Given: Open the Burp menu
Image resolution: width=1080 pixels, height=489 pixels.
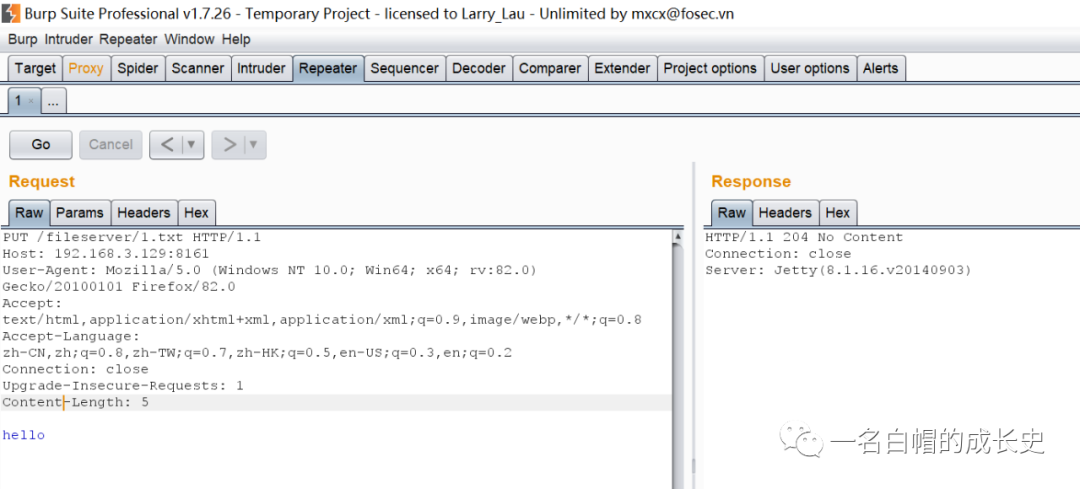Looking at the screenshot, I should point(22,39).
